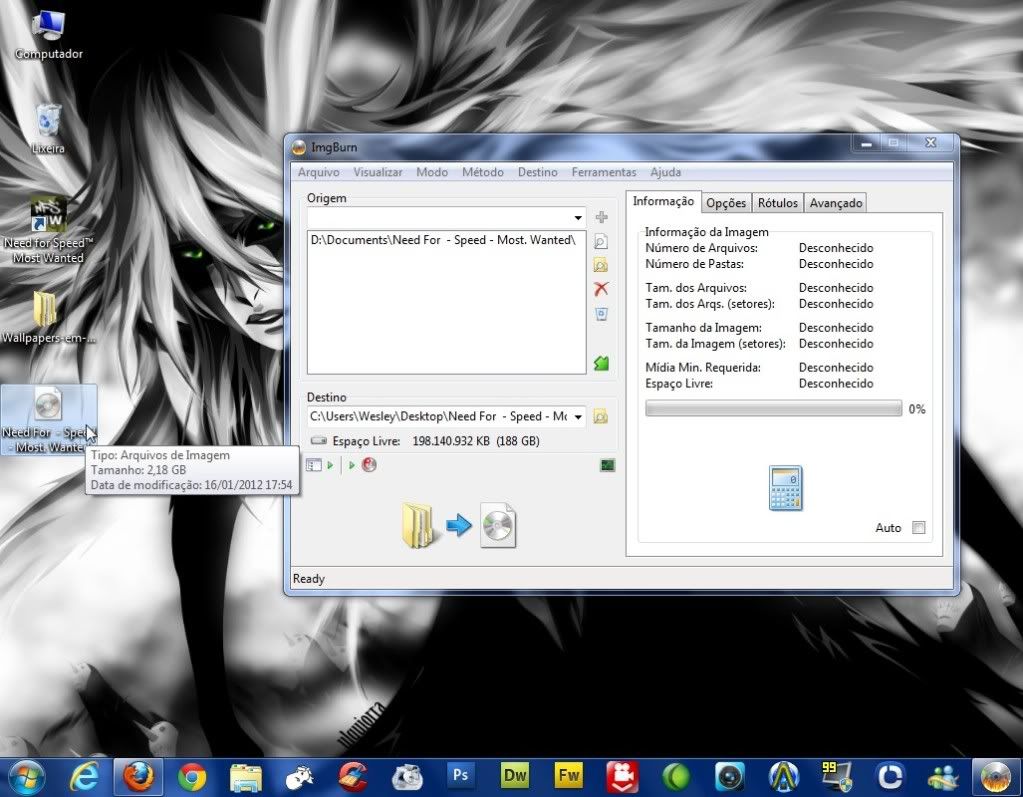Open the Ferramentas menu
Screen dimensions: 1023x797
603,172
